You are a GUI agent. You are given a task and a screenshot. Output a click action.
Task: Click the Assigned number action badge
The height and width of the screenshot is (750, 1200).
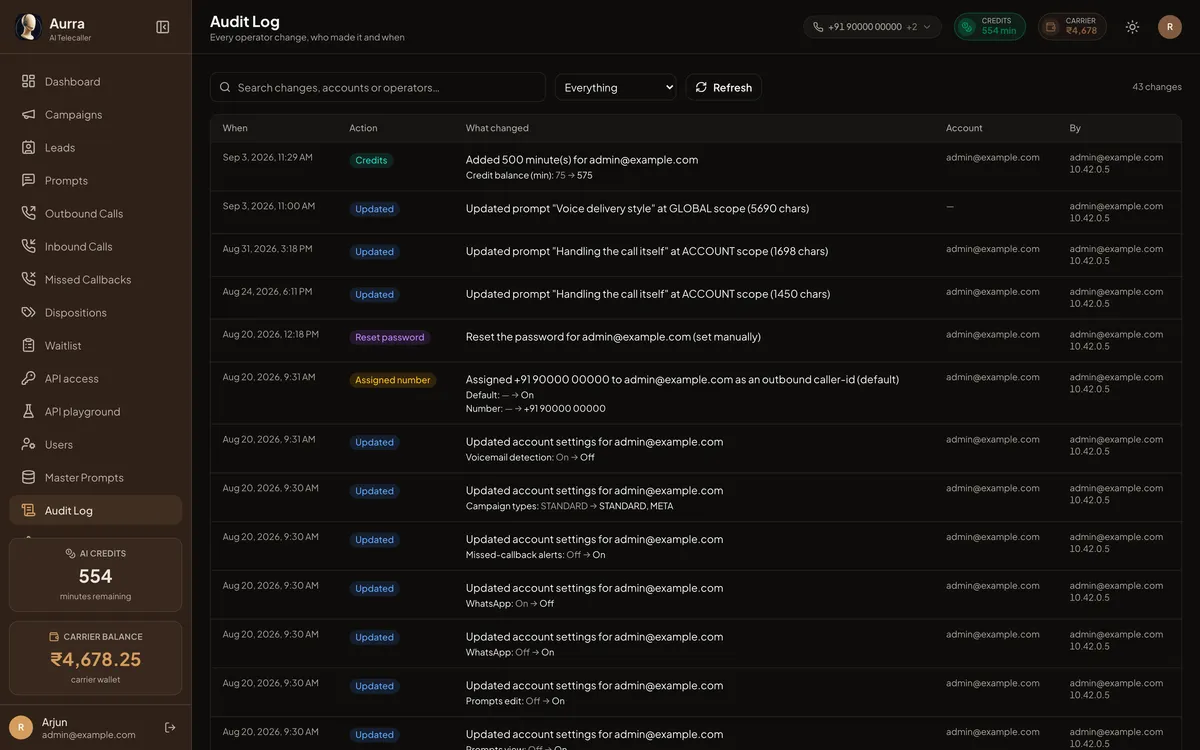coord(393,380)
